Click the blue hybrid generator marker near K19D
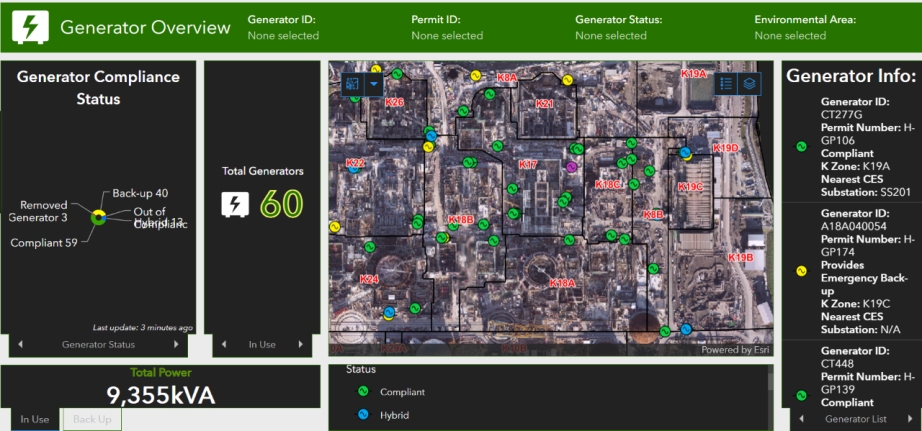 tap(686, 153)
